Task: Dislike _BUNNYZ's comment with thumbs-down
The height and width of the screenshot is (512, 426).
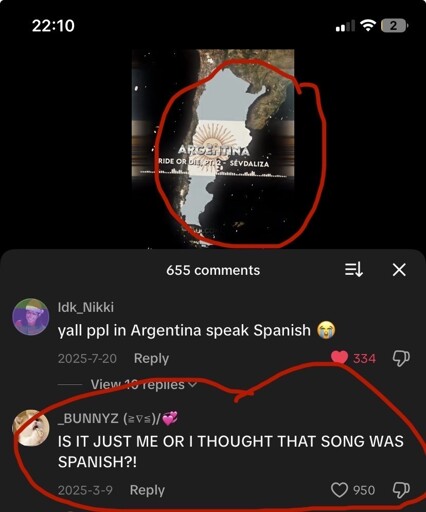Action: [401, 490]
